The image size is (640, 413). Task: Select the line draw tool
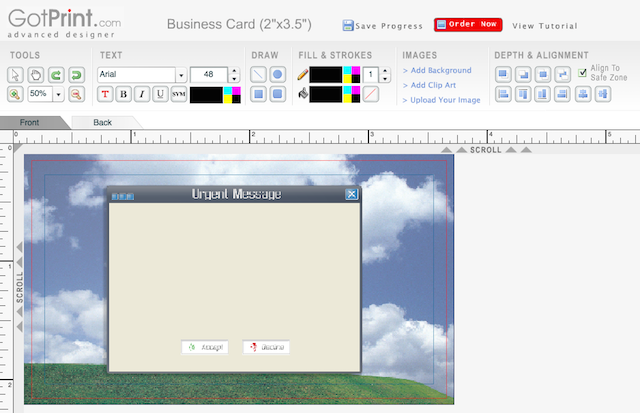pos(258,75)
